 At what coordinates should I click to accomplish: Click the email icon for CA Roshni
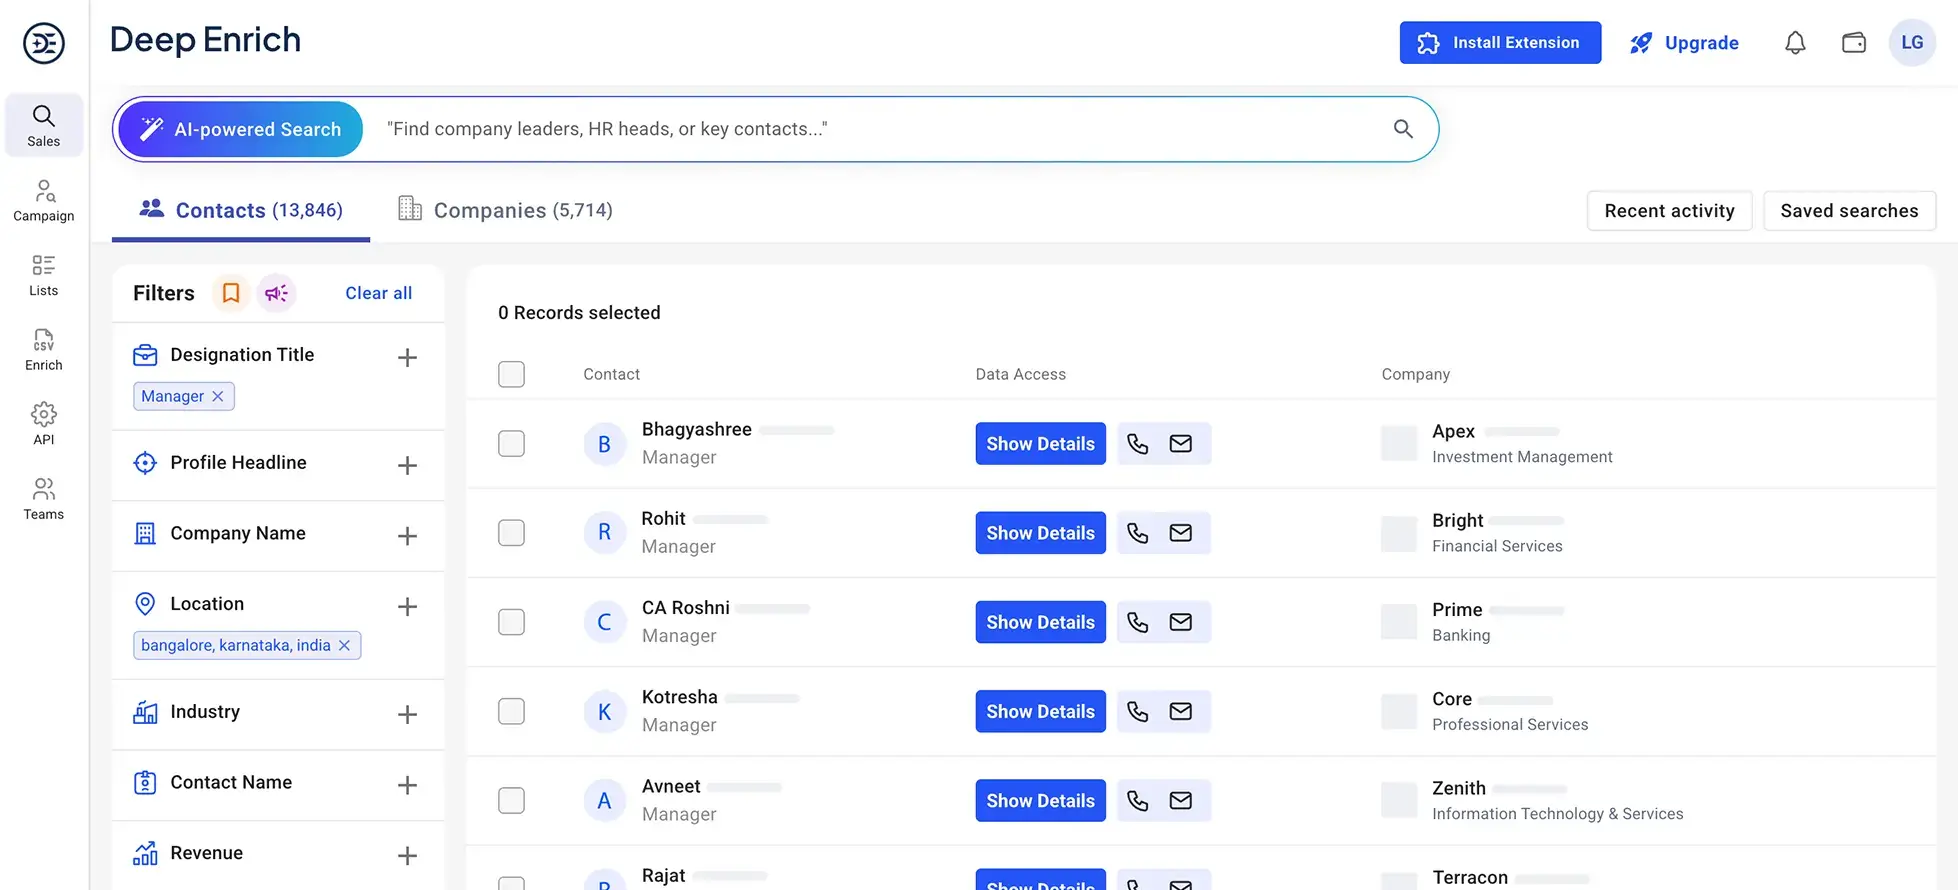tap(1181, 622)
